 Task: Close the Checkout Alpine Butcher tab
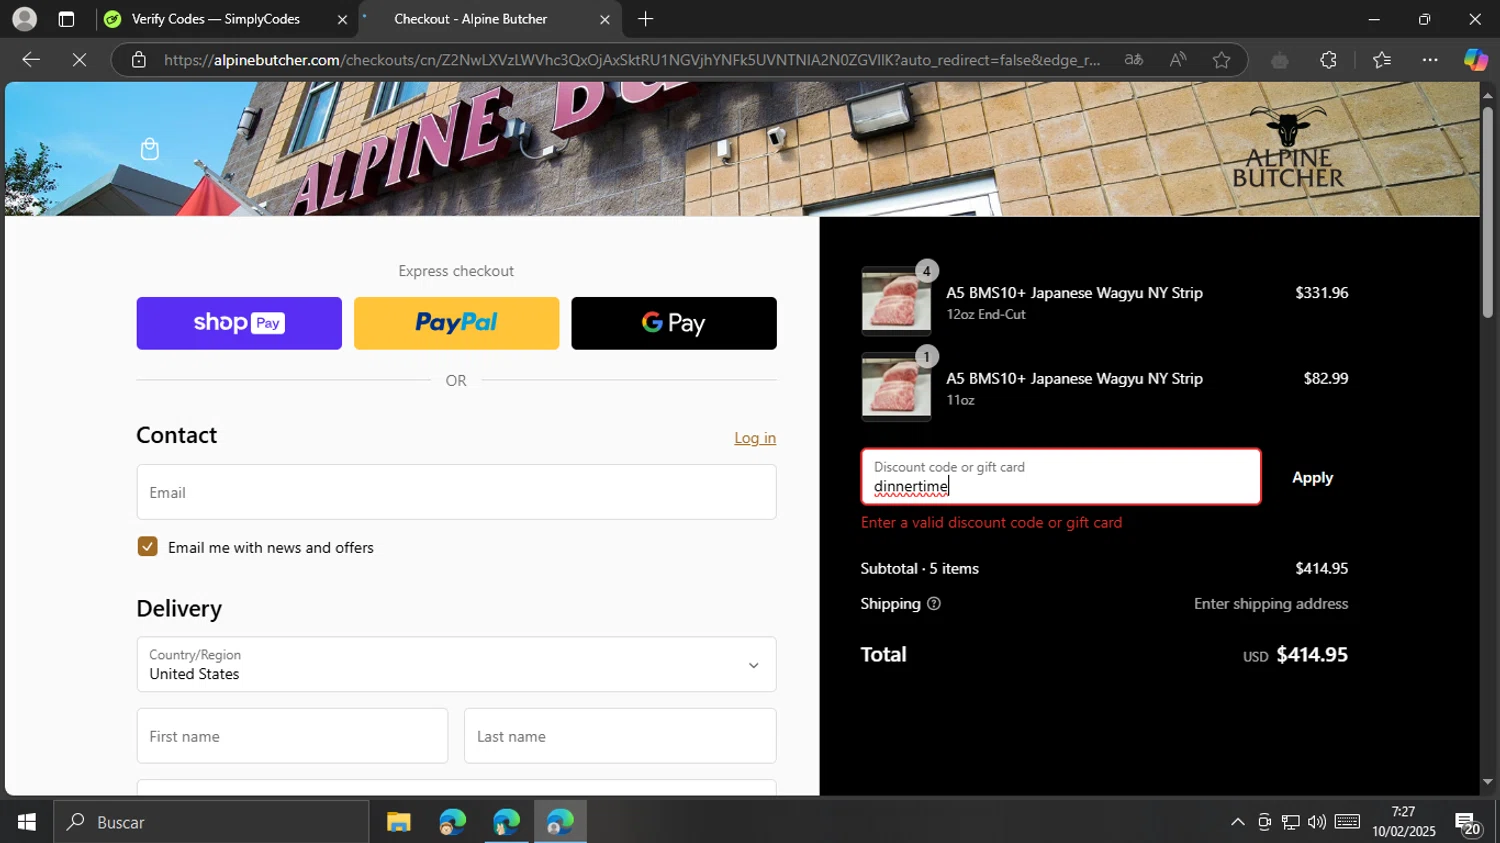[605, 19]
